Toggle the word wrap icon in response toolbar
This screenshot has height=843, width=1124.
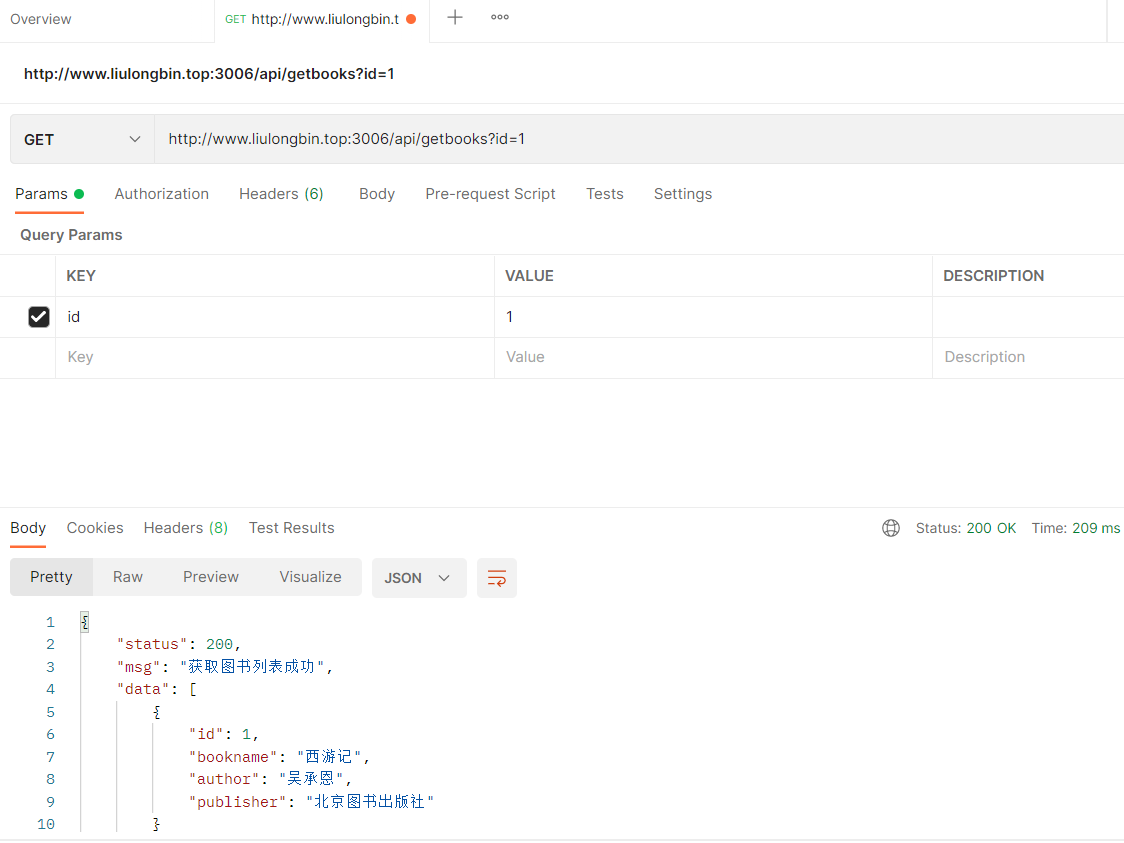pyautogui.click(x=497, y=578)
